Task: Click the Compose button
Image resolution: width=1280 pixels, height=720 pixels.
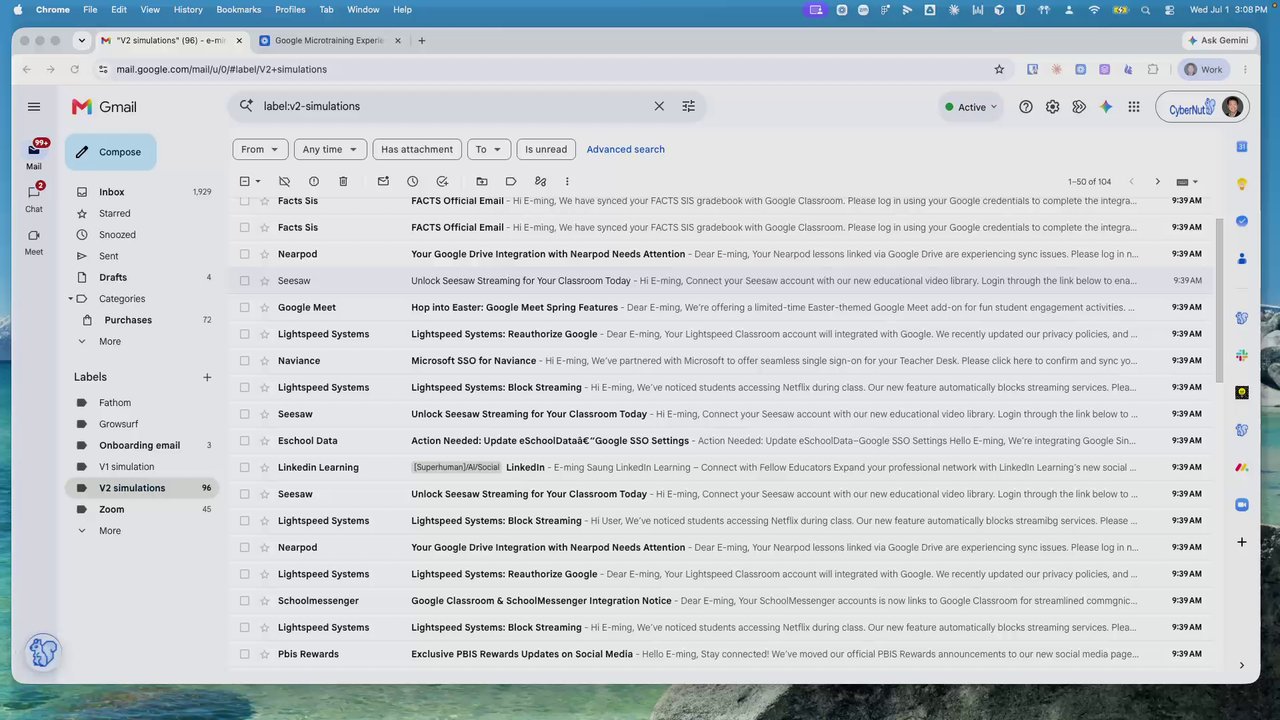Action: coord(111,152)
